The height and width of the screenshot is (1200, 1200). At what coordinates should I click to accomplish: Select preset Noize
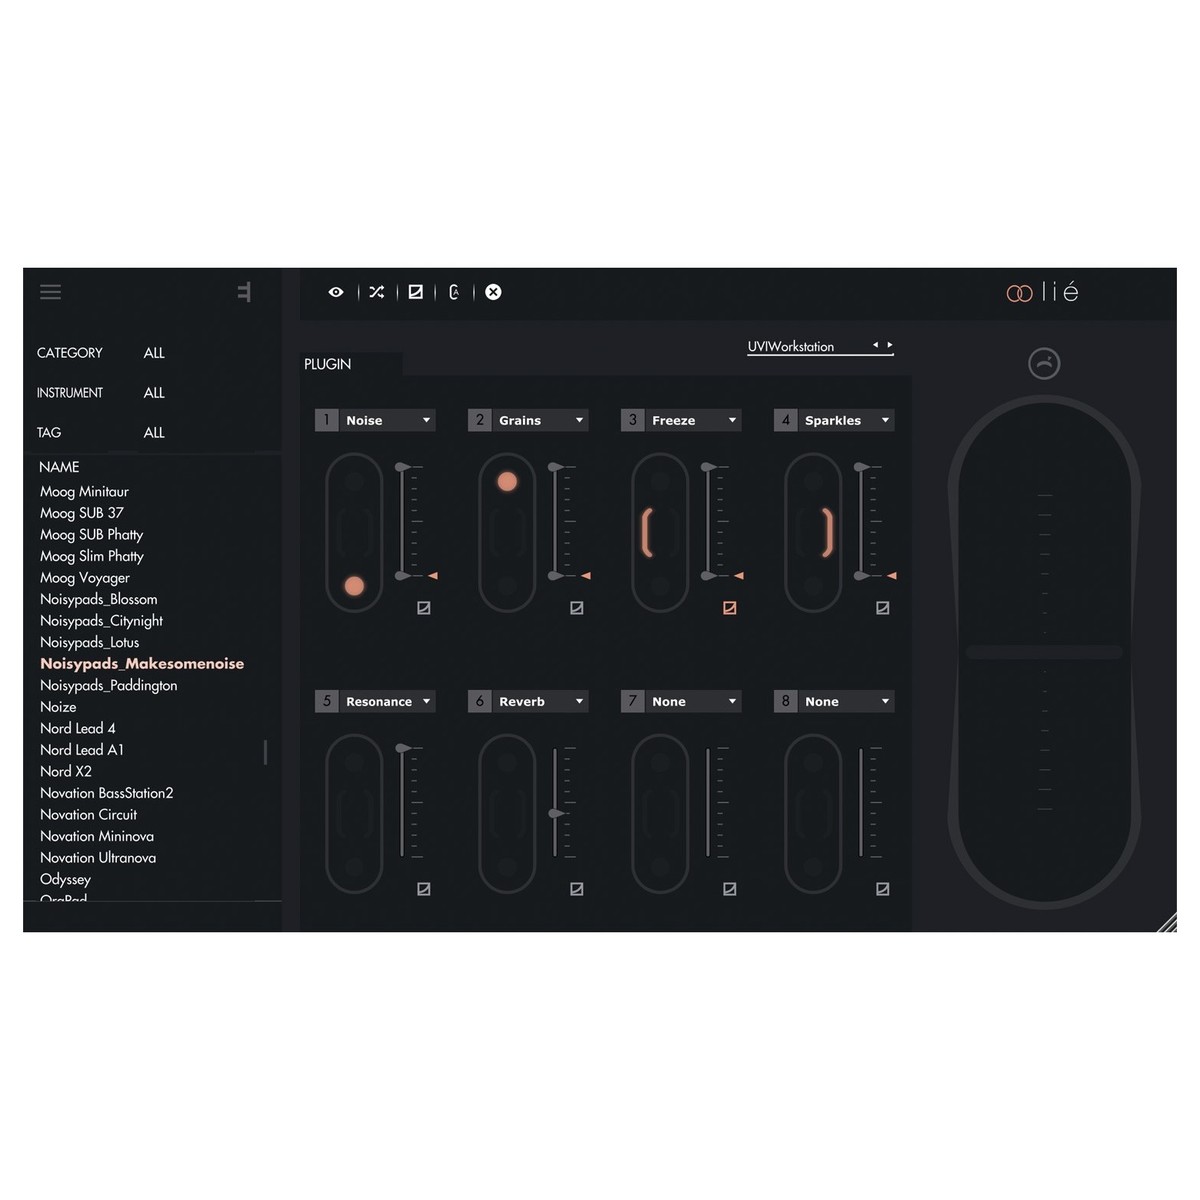pos(58,707)
